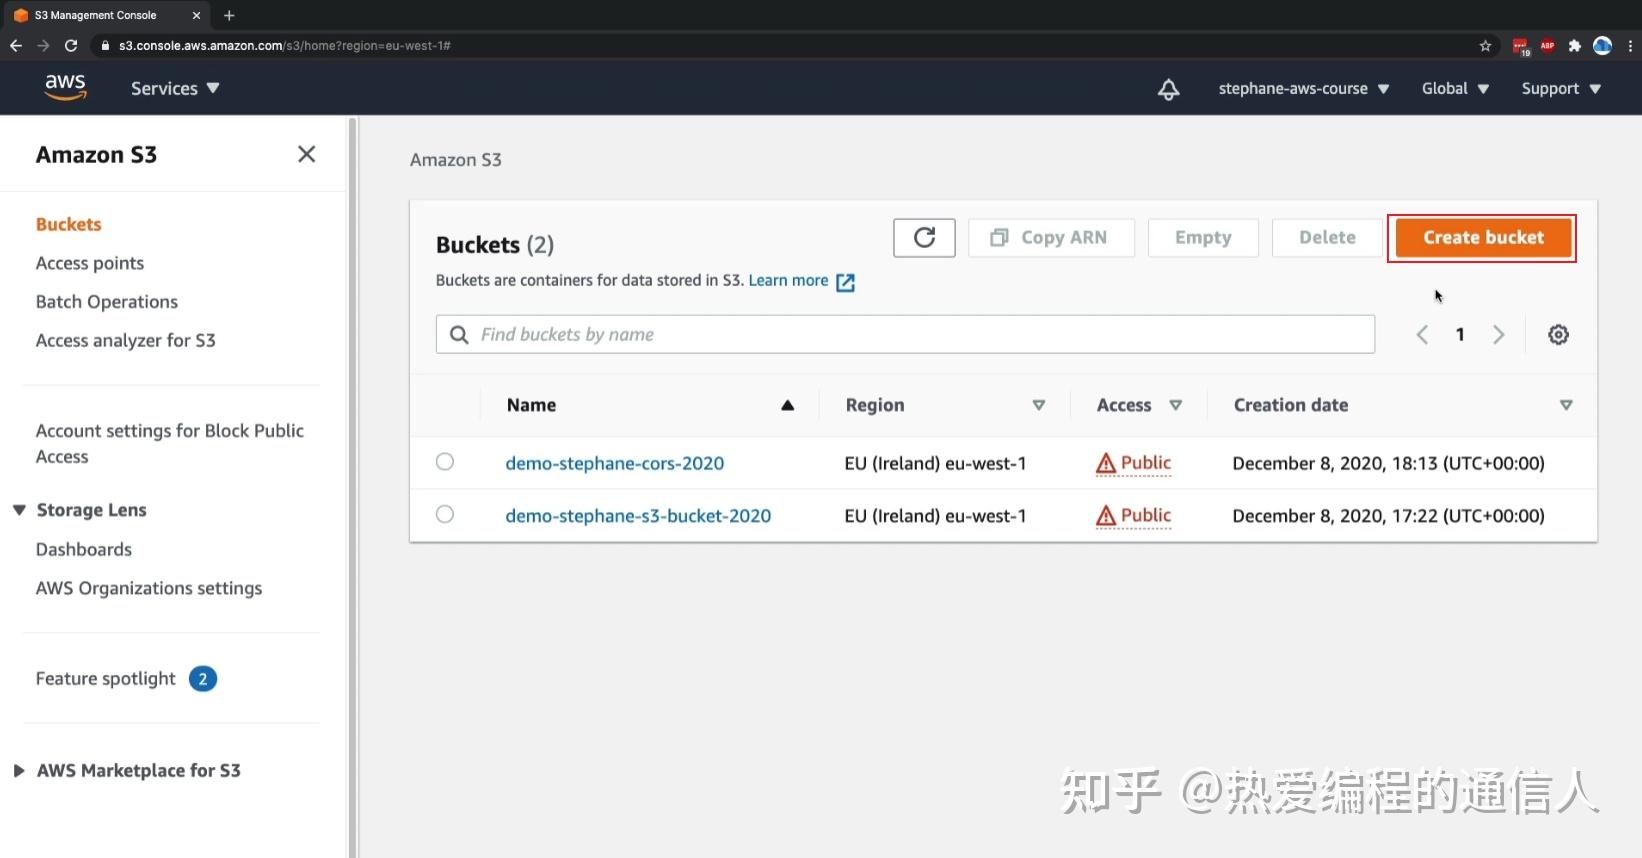This screenshot has height=858, width=1642.
Task: Sort by Region column arrow
Action: [1039, 405]
